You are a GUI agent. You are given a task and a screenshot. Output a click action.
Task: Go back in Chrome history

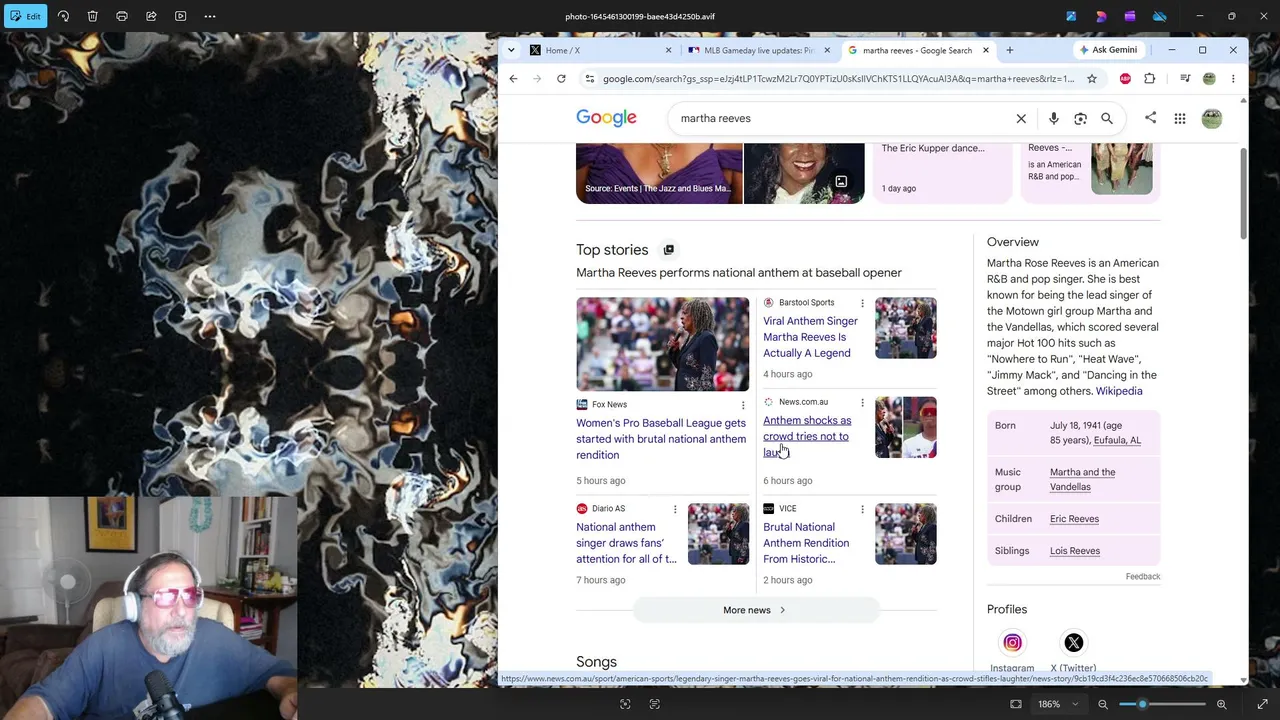point(514,79)
